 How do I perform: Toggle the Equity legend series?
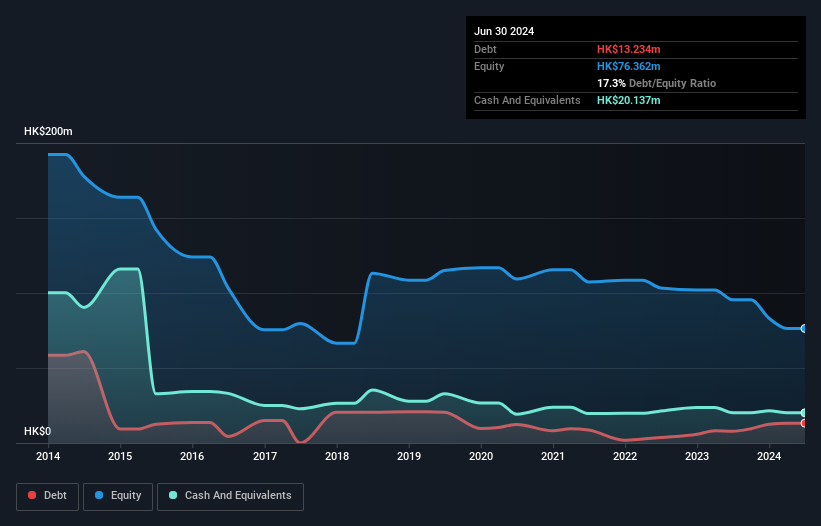coord(119,495)
